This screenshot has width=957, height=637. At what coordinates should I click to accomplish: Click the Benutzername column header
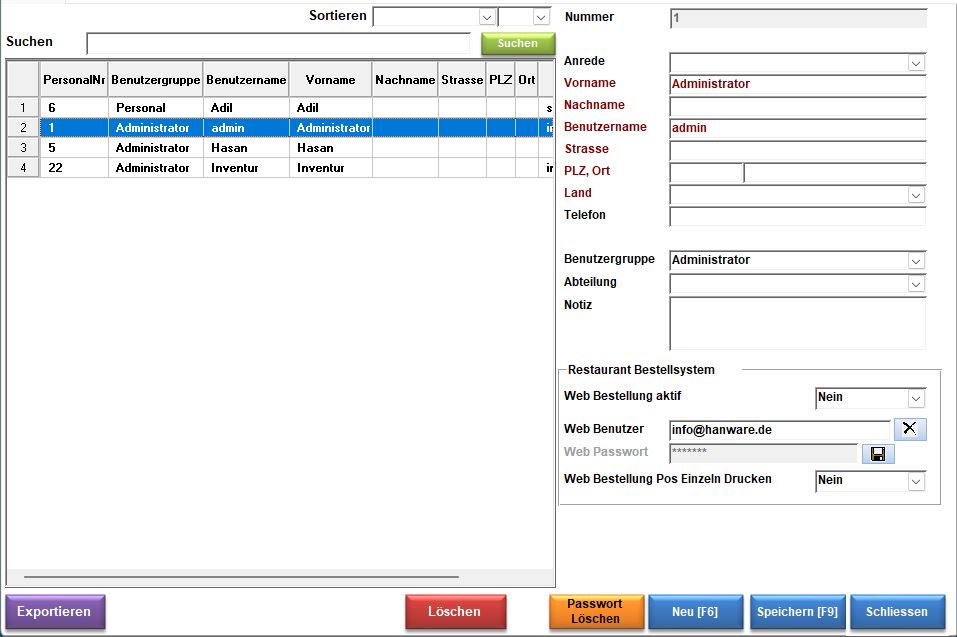coord(246,80)
